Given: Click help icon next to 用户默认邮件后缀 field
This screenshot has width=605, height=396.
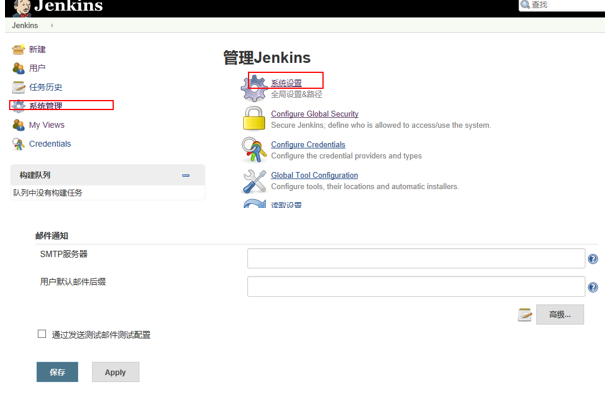Looking at the screenshot, I should click(x=593, y=287).
